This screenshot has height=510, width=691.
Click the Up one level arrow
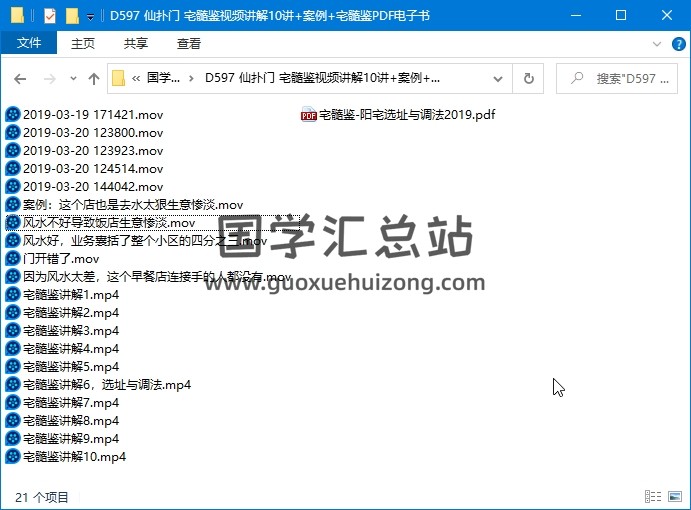pyautogui.click(x=94, y=79)
